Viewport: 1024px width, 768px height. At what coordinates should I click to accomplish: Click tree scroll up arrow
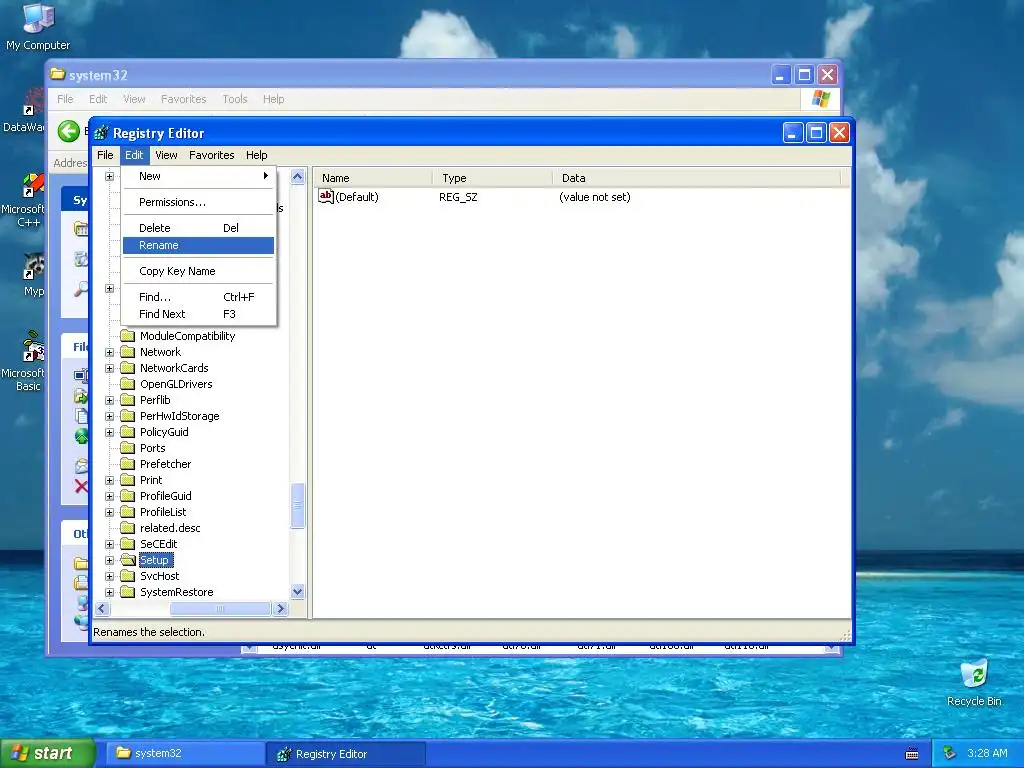[x=298, y=176]
